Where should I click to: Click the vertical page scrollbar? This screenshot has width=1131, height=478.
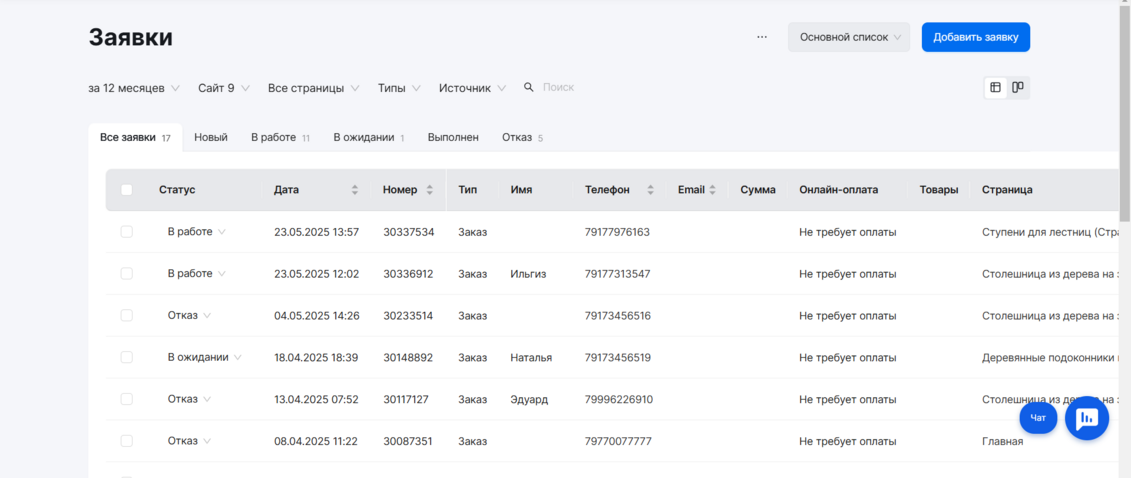tap(1125, 112)
